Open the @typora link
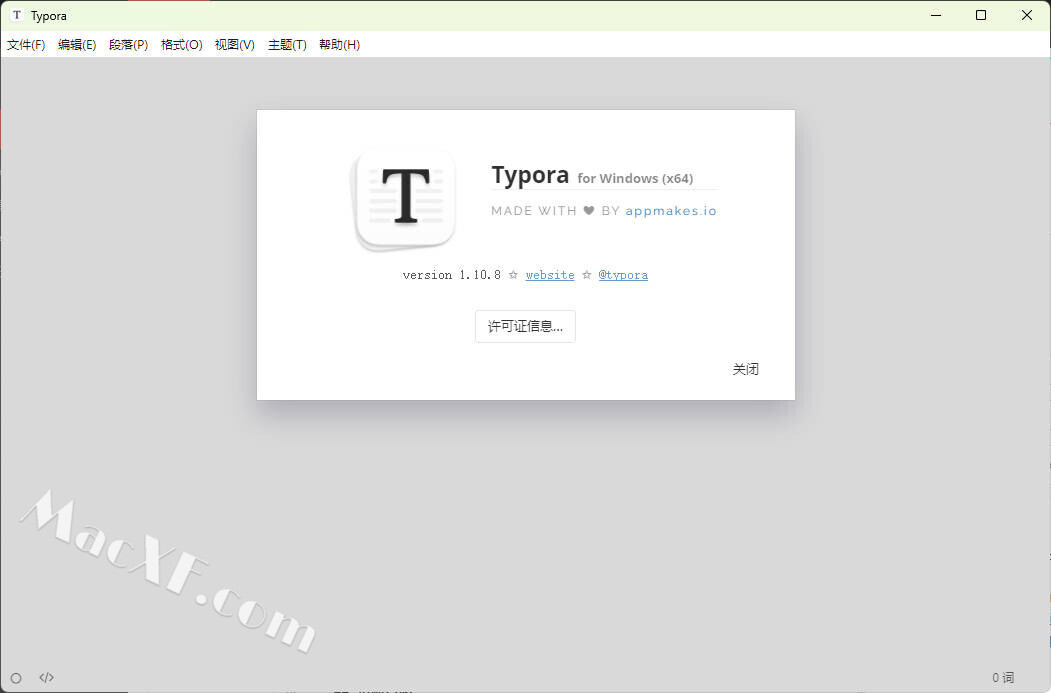This screenshot has width=1051, height=693. (623, 275)
